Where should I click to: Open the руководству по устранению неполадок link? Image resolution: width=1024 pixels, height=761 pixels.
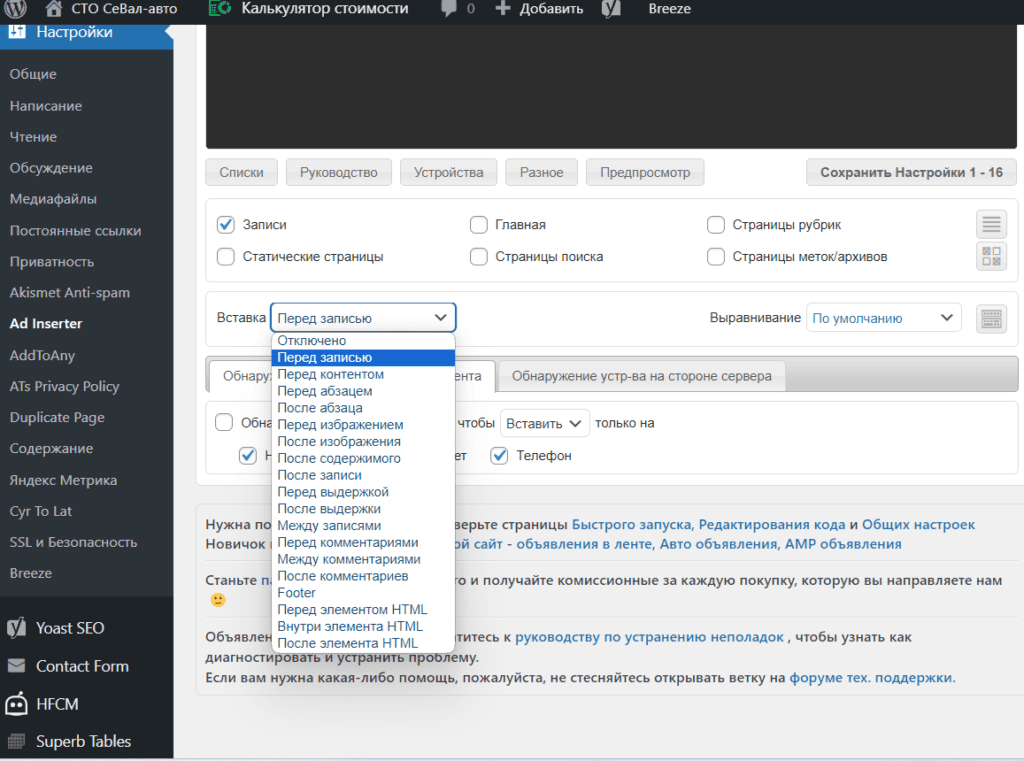pyautogui.click(x=649, y=637)
